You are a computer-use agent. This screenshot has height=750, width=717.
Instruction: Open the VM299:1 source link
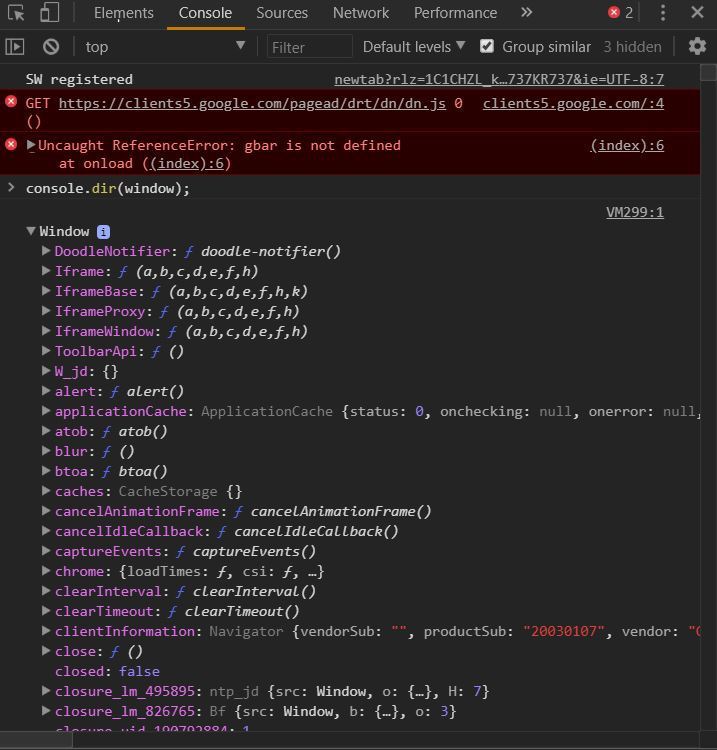pos(635,212)
